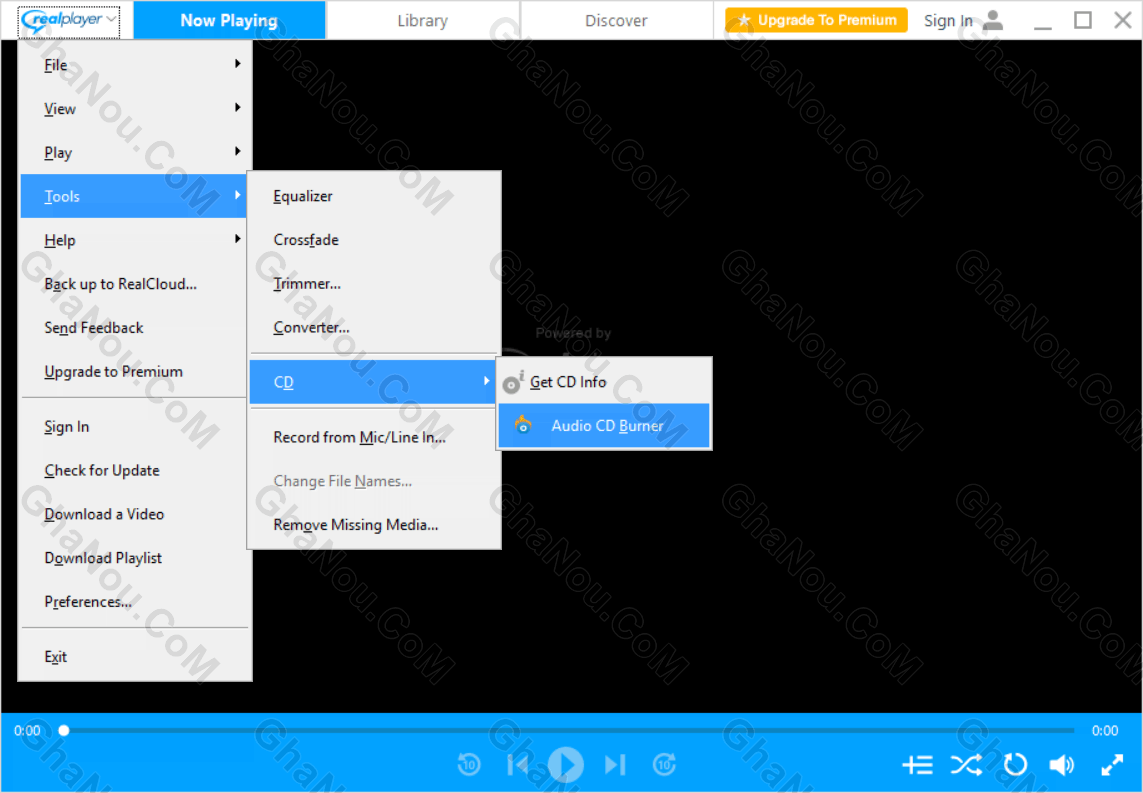Click the user profile icon
1143x793 pixels.
[x=992, y=20]
